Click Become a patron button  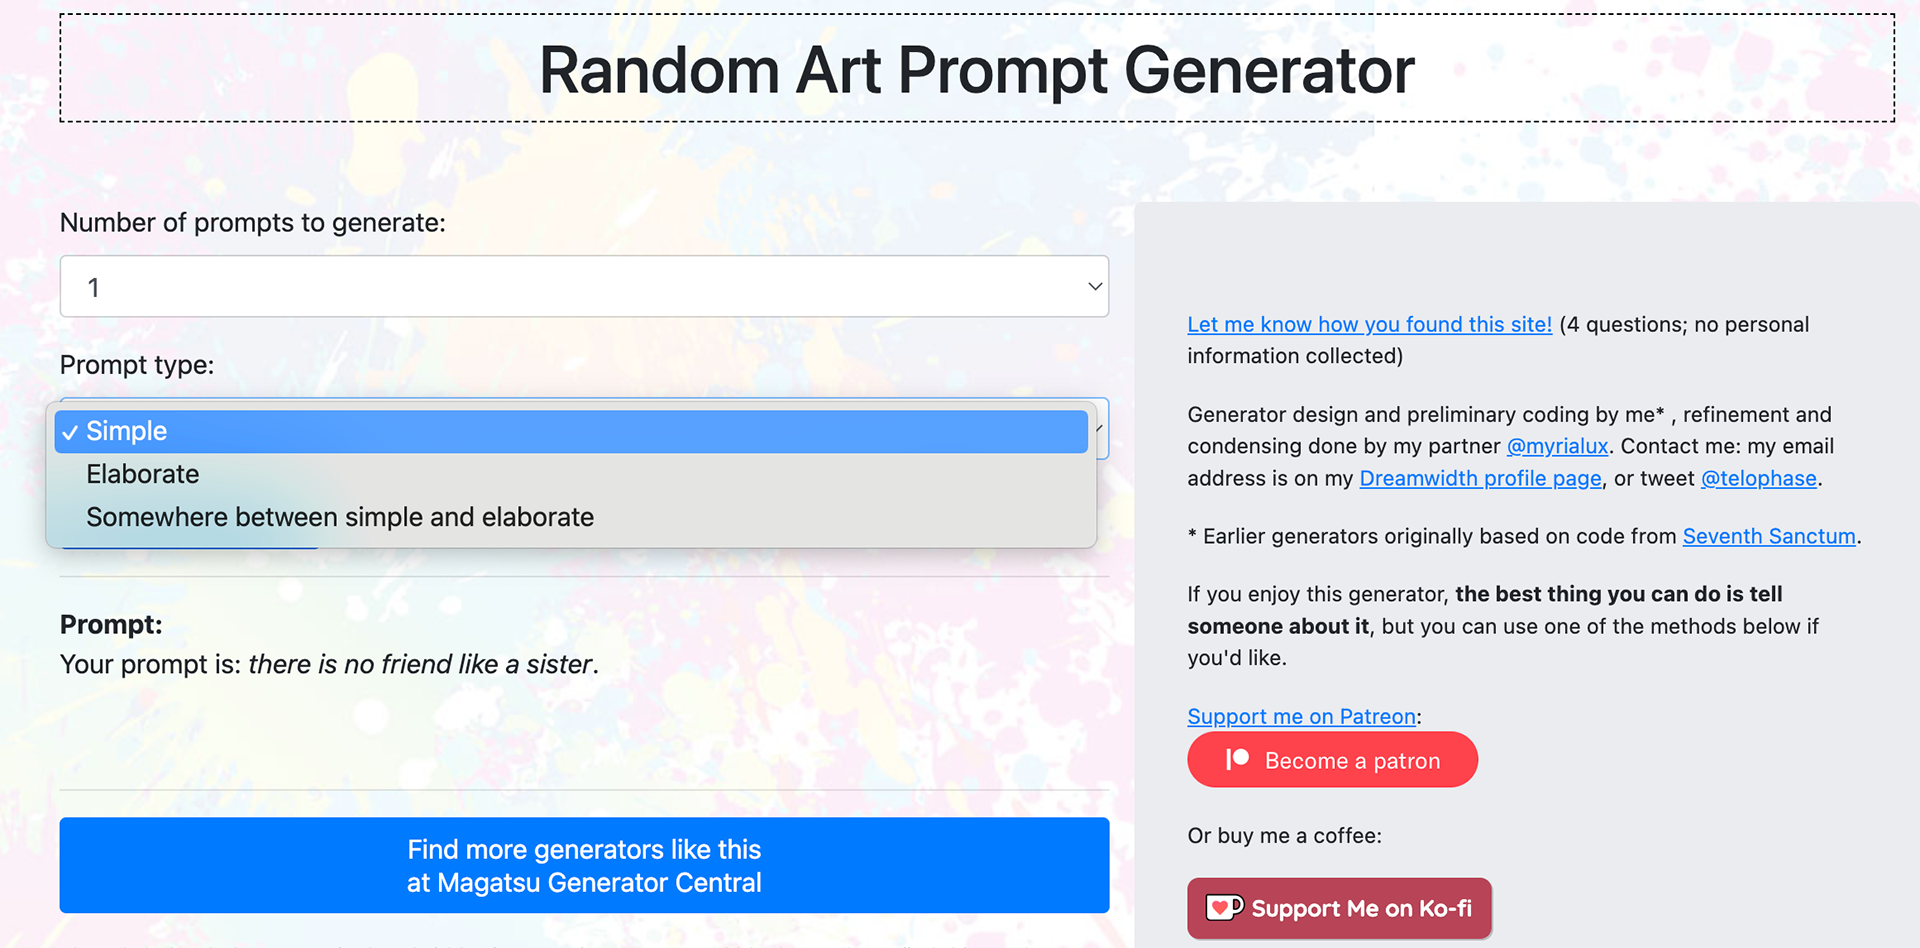coord(1332,760)
